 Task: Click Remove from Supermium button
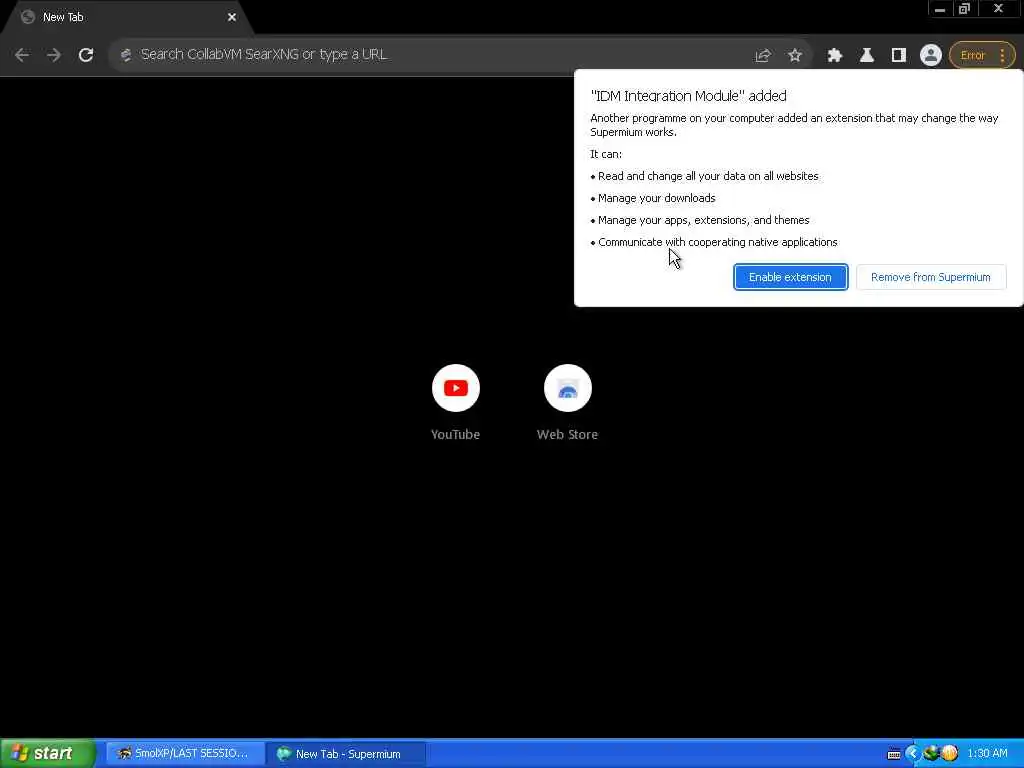931,277
